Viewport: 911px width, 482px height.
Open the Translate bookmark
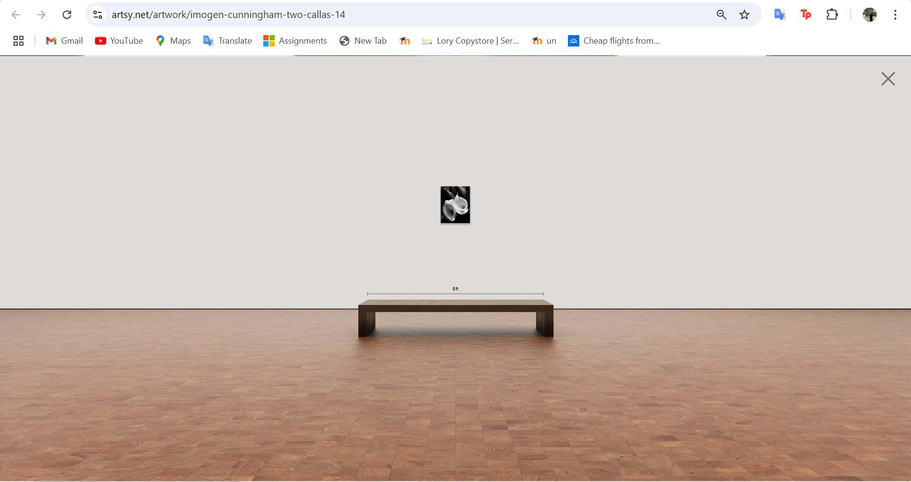point(227,41)
